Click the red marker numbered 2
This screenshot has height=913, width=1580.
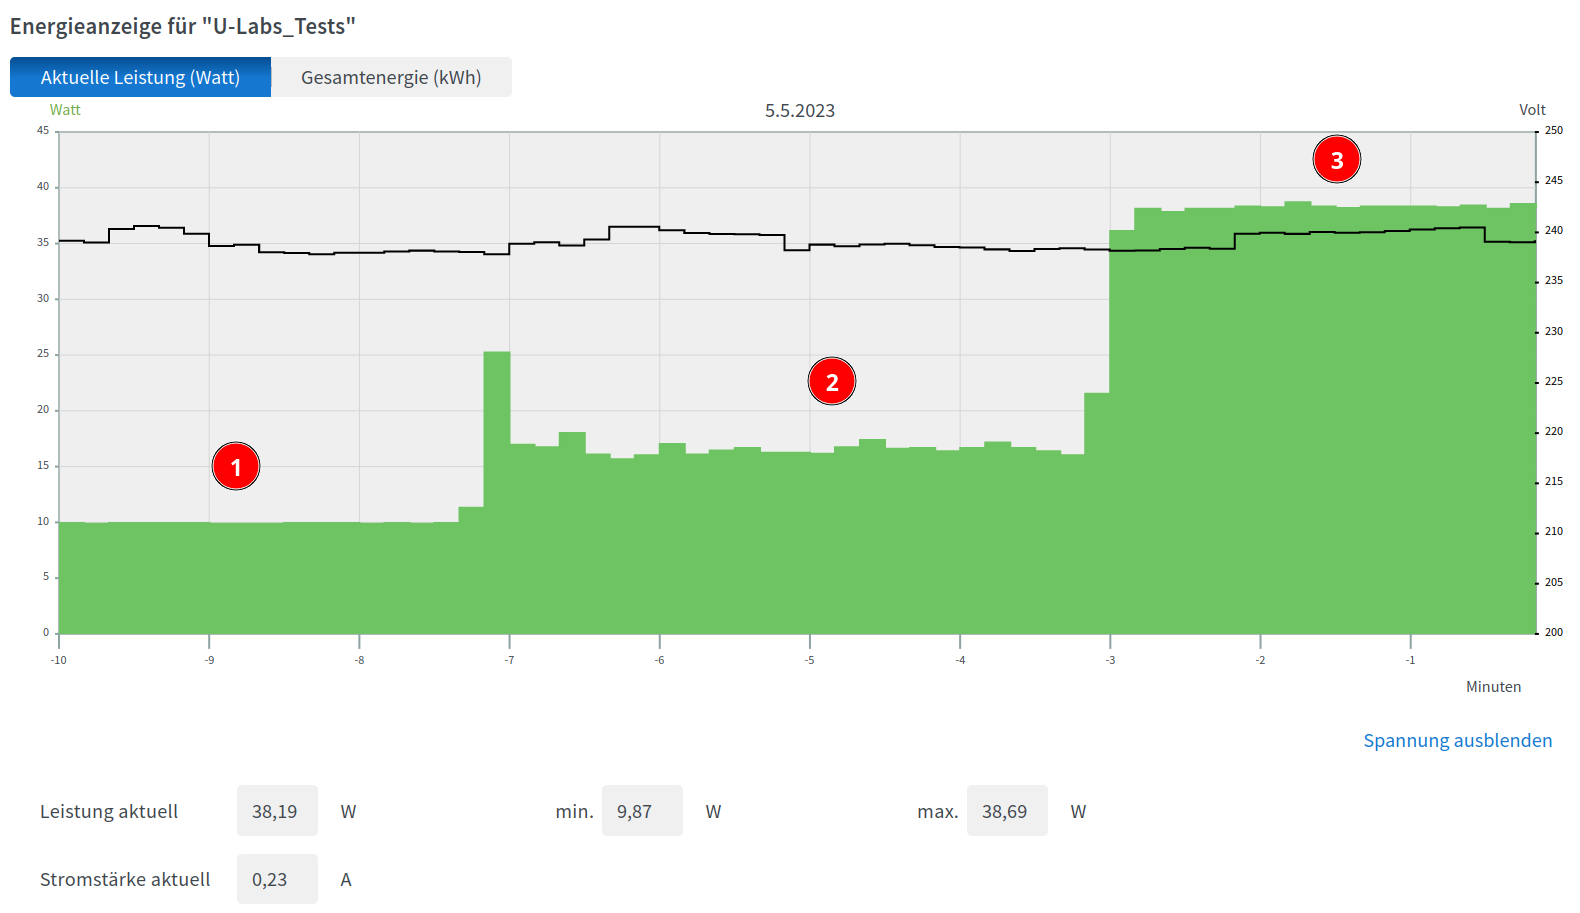click(832, 382)
